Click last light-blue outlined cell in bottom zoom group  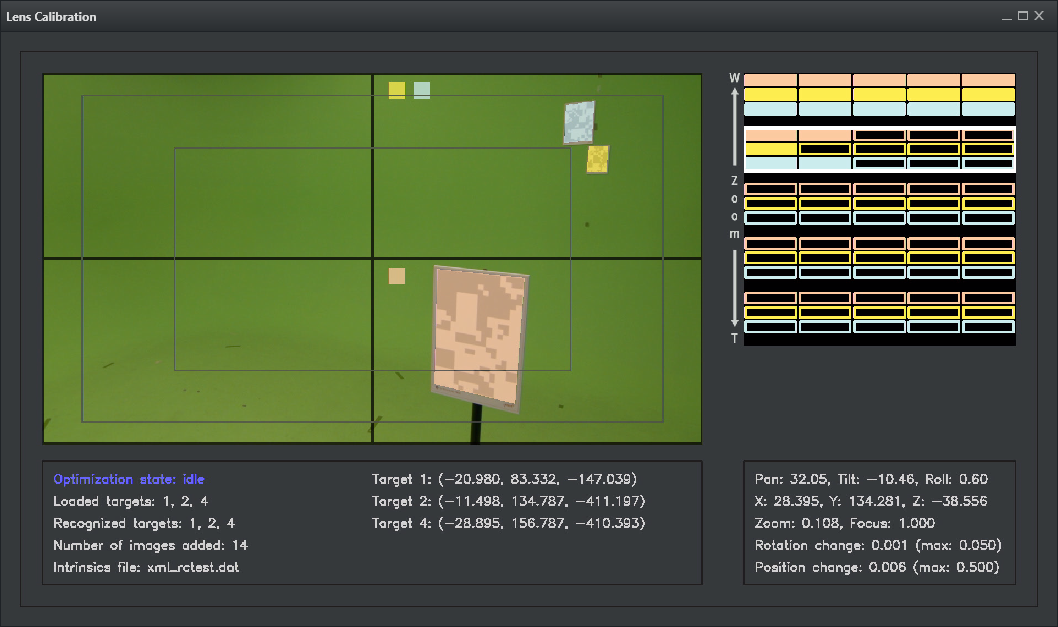pyautogui.click(x=988, y=326)
